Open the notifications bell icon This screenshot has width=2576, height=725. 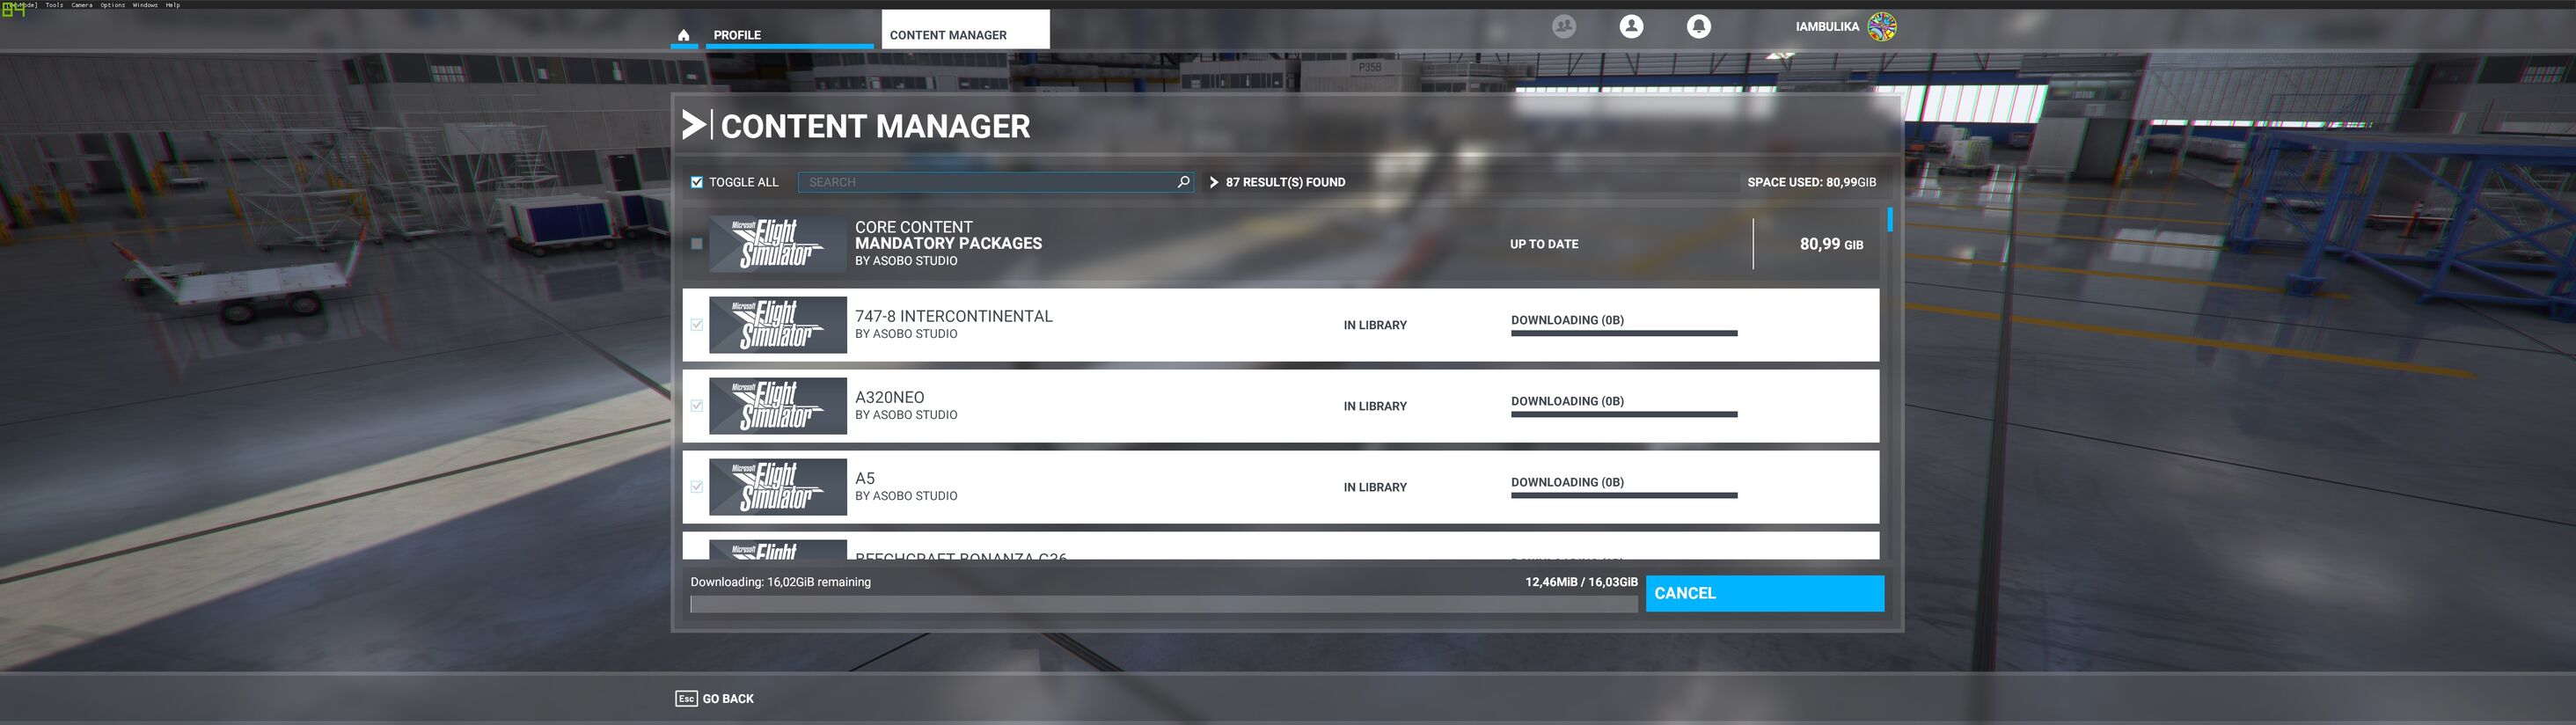(1698, 27)
